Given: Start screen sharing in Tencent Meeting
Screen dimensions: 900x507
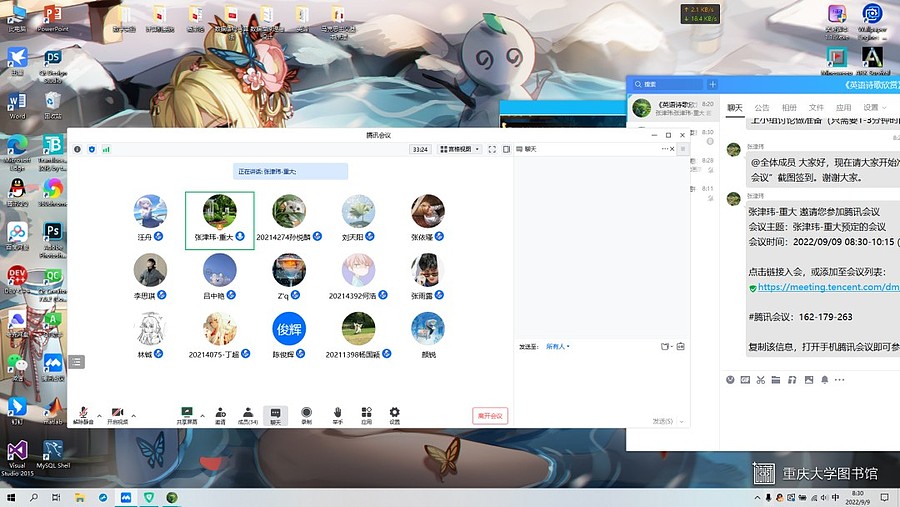Looking at the screenshot, I should tap(187, 415).
